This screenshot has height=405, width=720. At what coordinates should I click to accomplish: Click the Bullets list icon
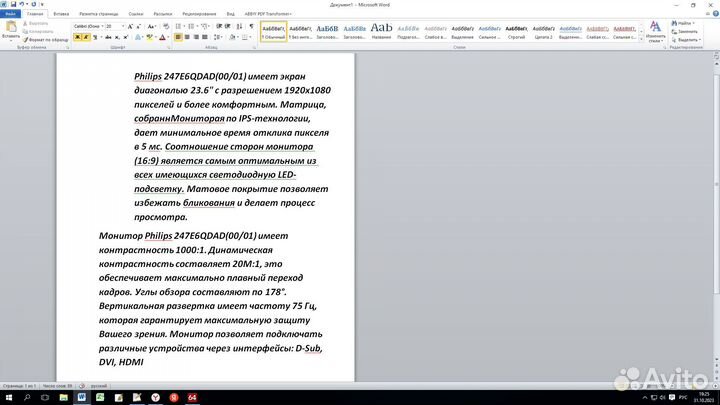(179, 27)
